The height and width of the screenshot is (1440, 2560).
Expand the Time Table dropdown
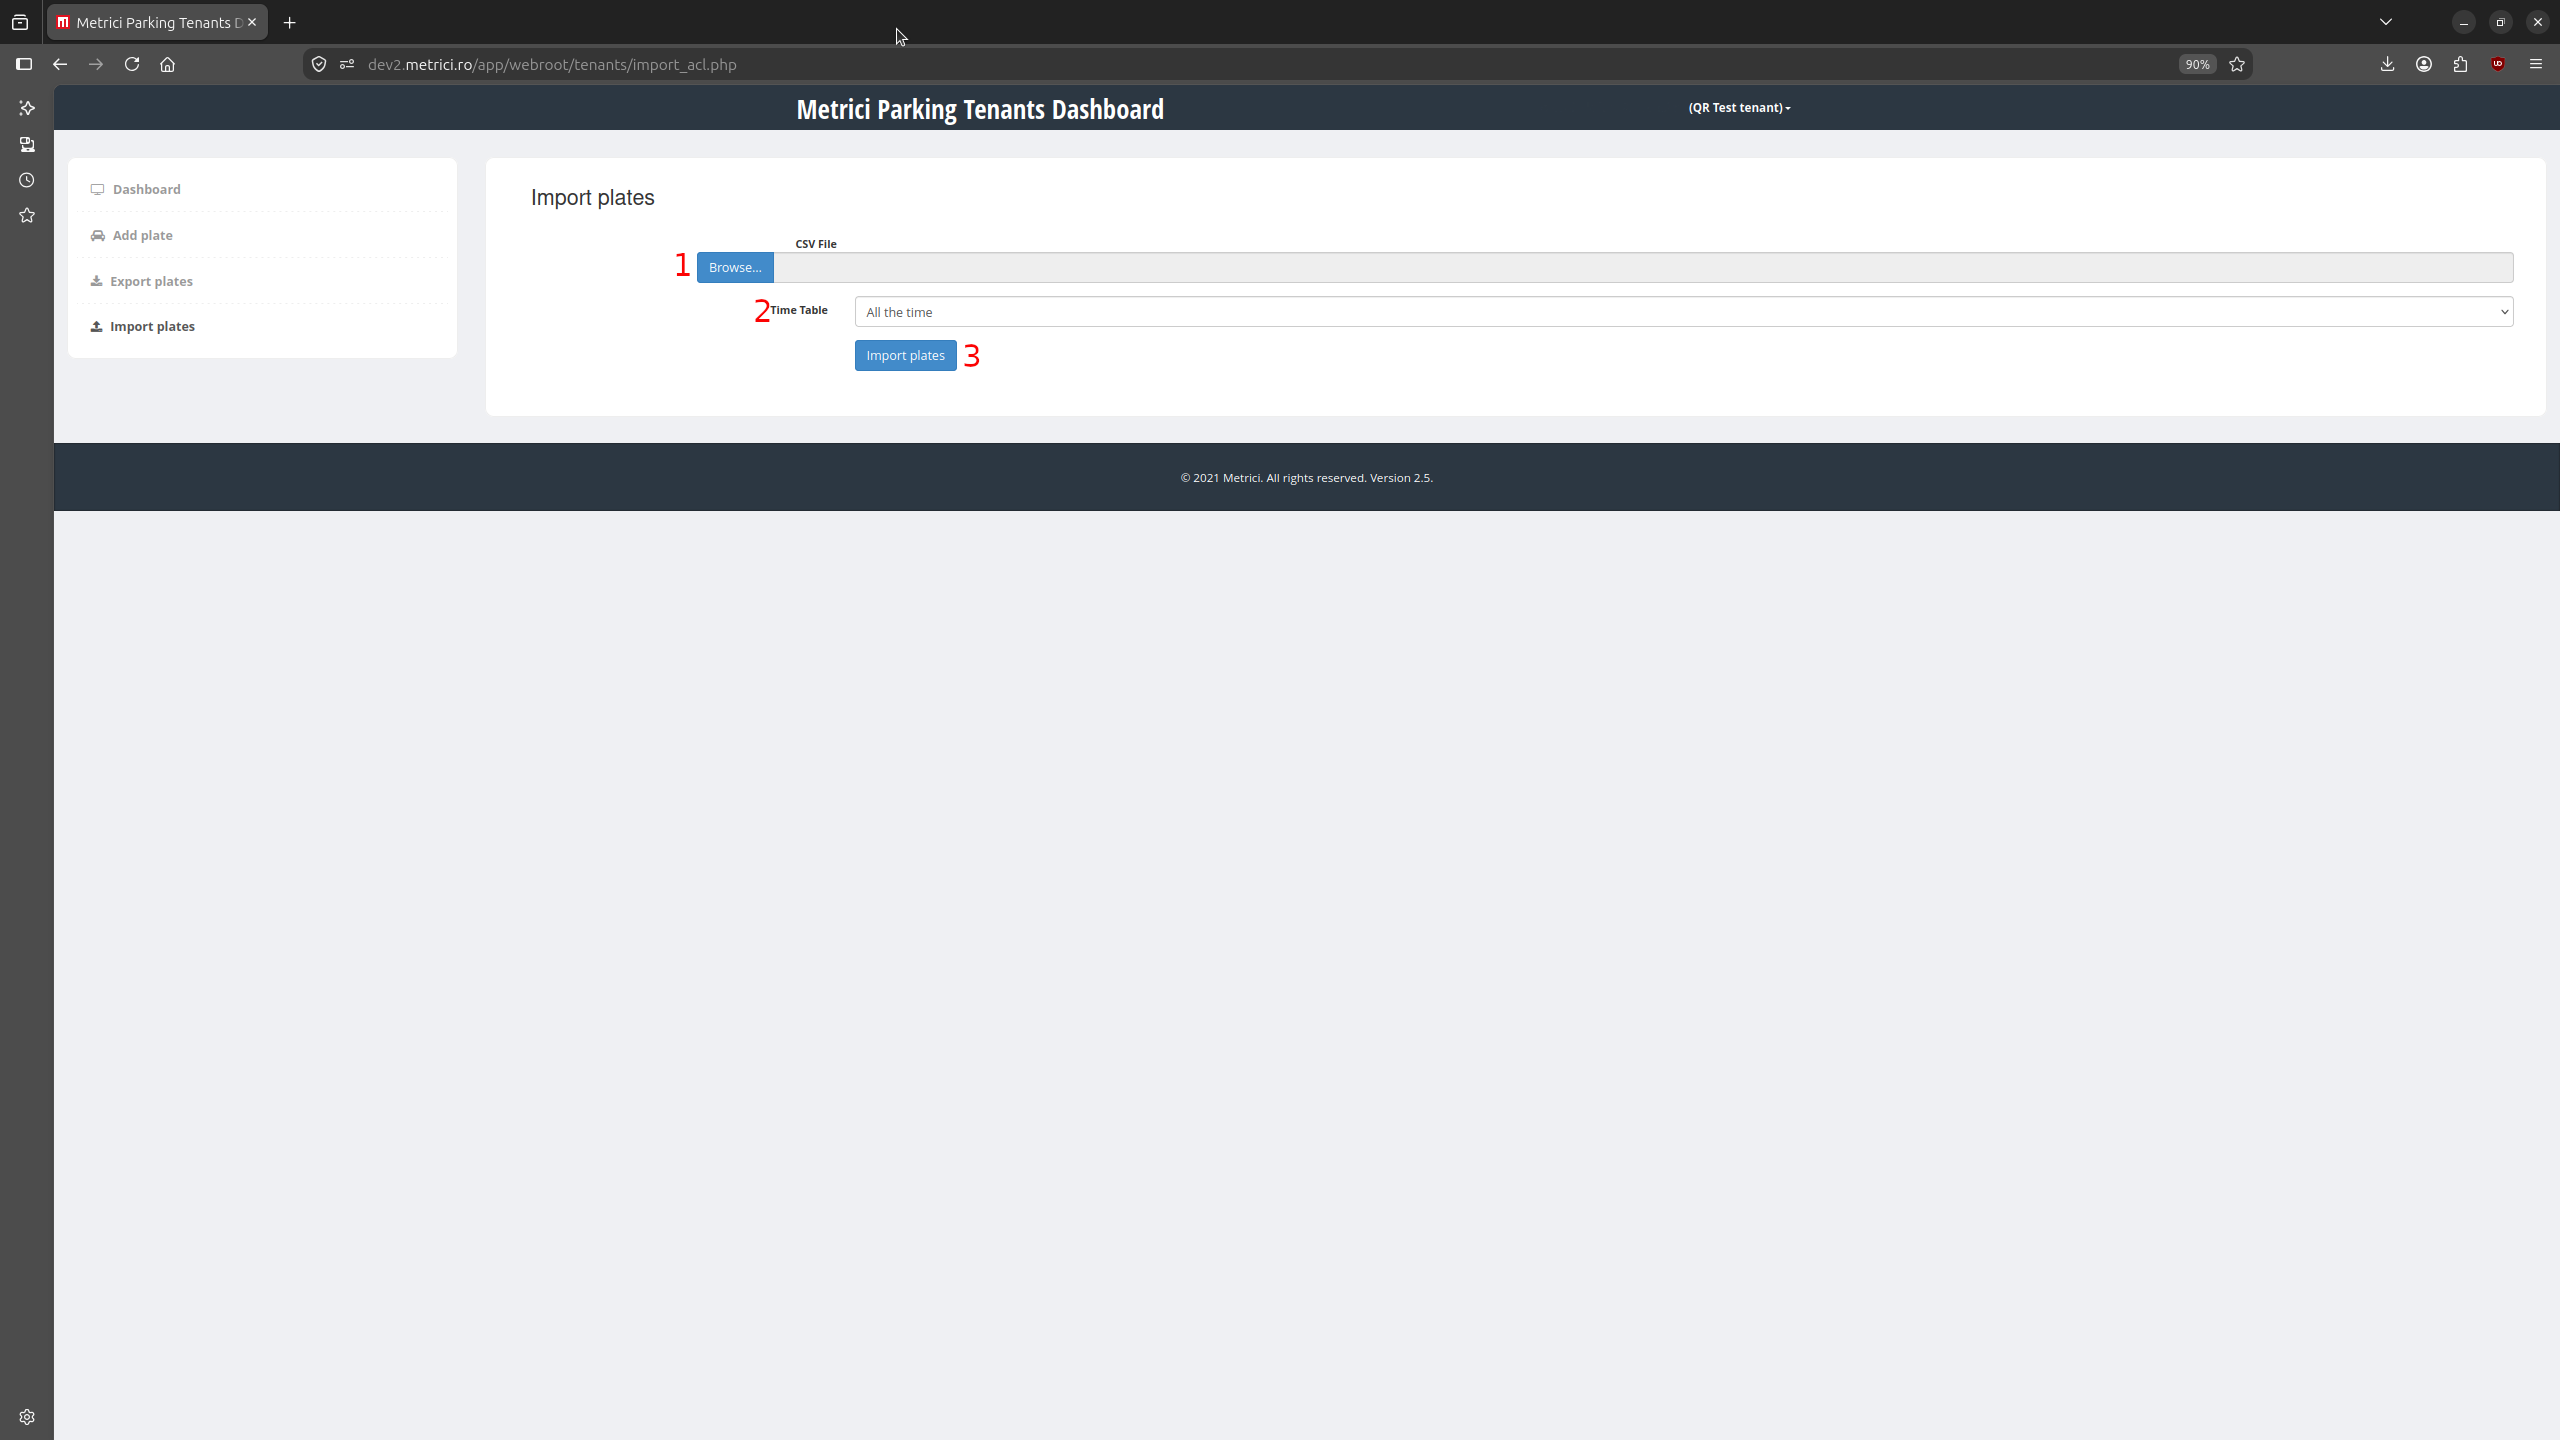[1684, 312]
